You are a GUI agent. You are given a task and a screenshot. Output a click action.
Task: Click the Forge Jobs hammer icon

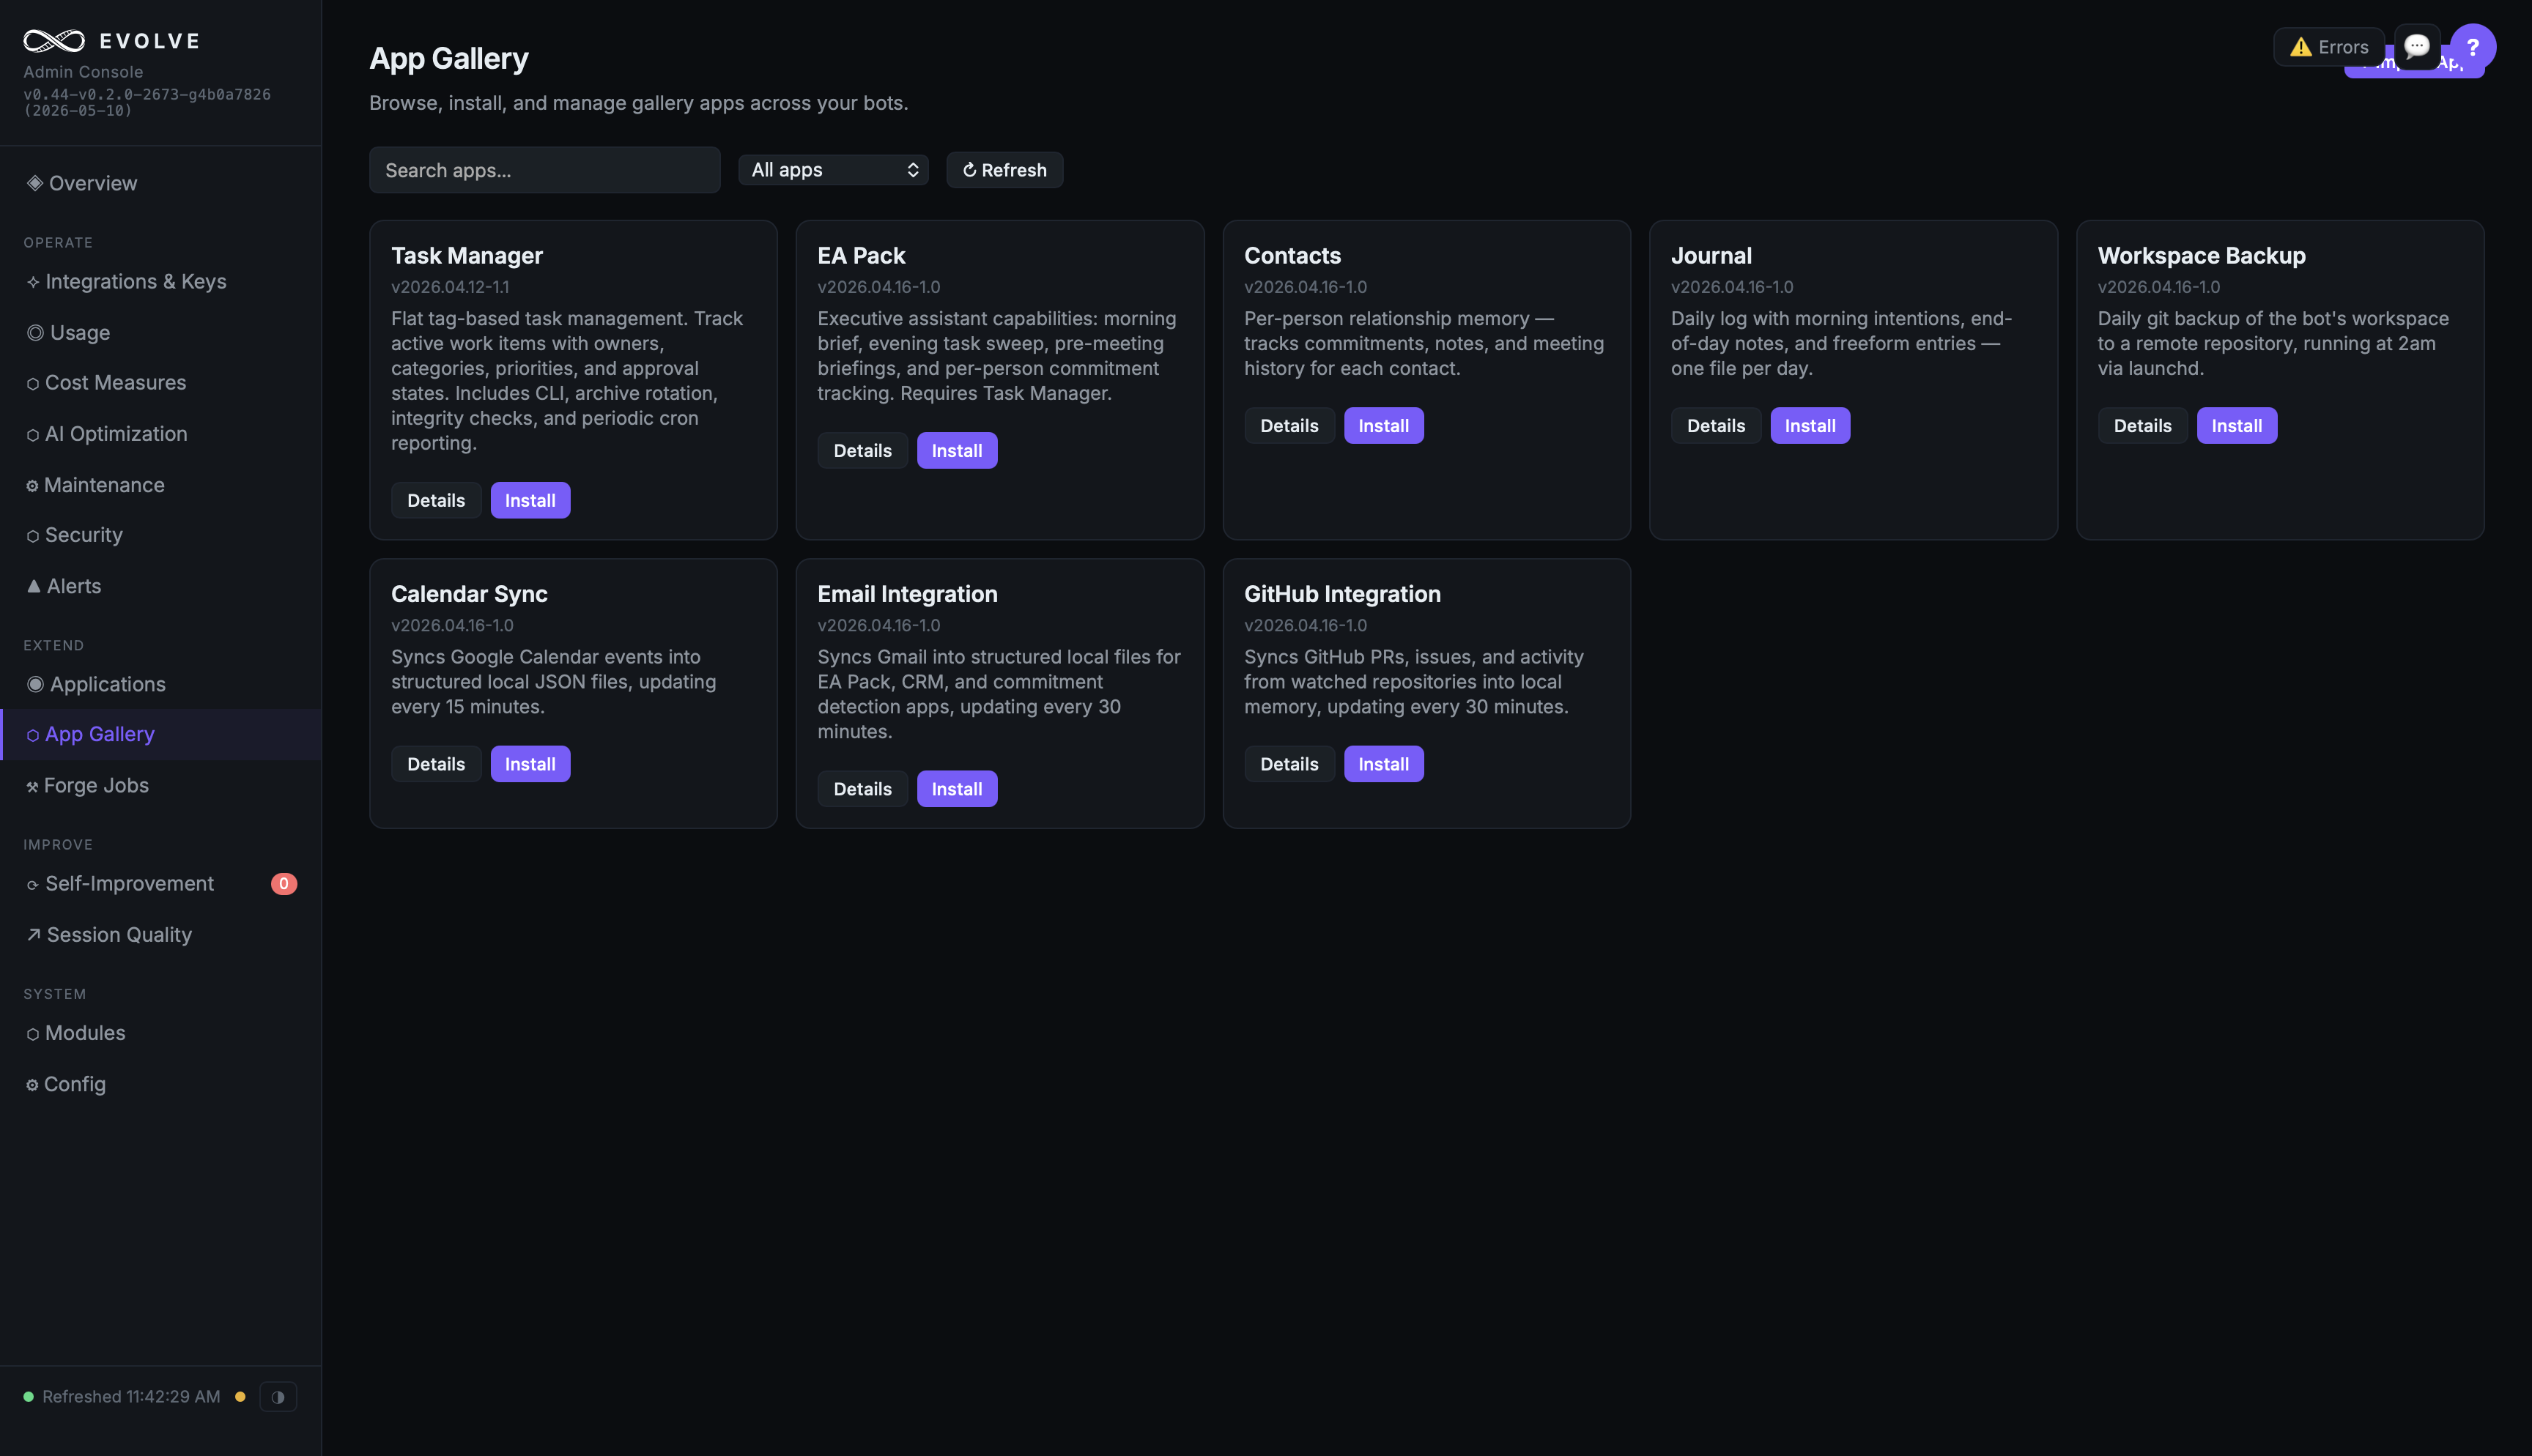tap(32, 786)
